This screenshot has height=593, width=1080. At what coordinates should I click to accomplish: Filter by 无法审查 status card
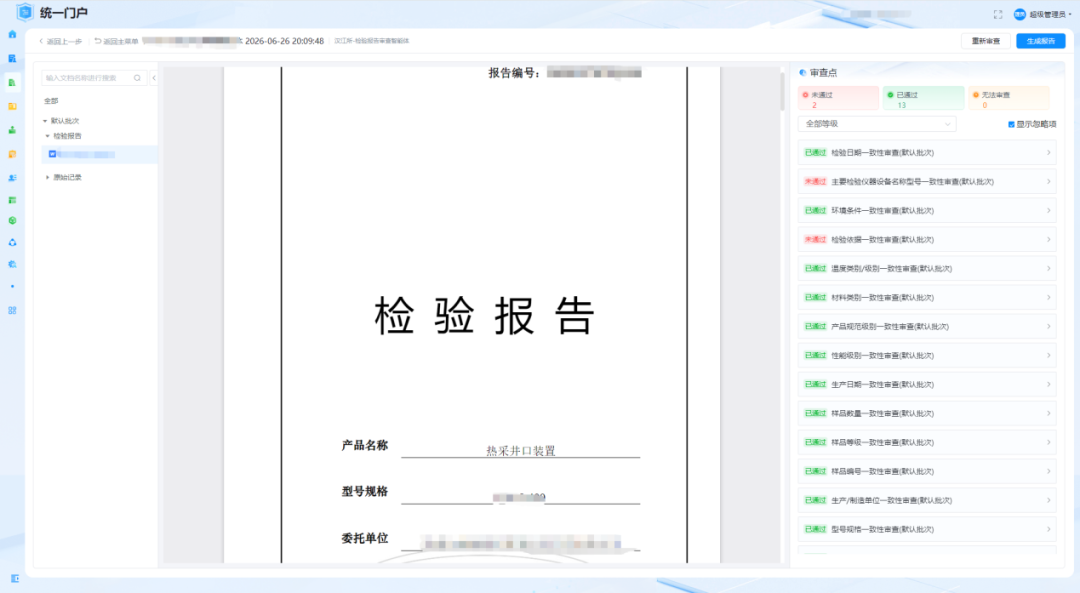1008,98
